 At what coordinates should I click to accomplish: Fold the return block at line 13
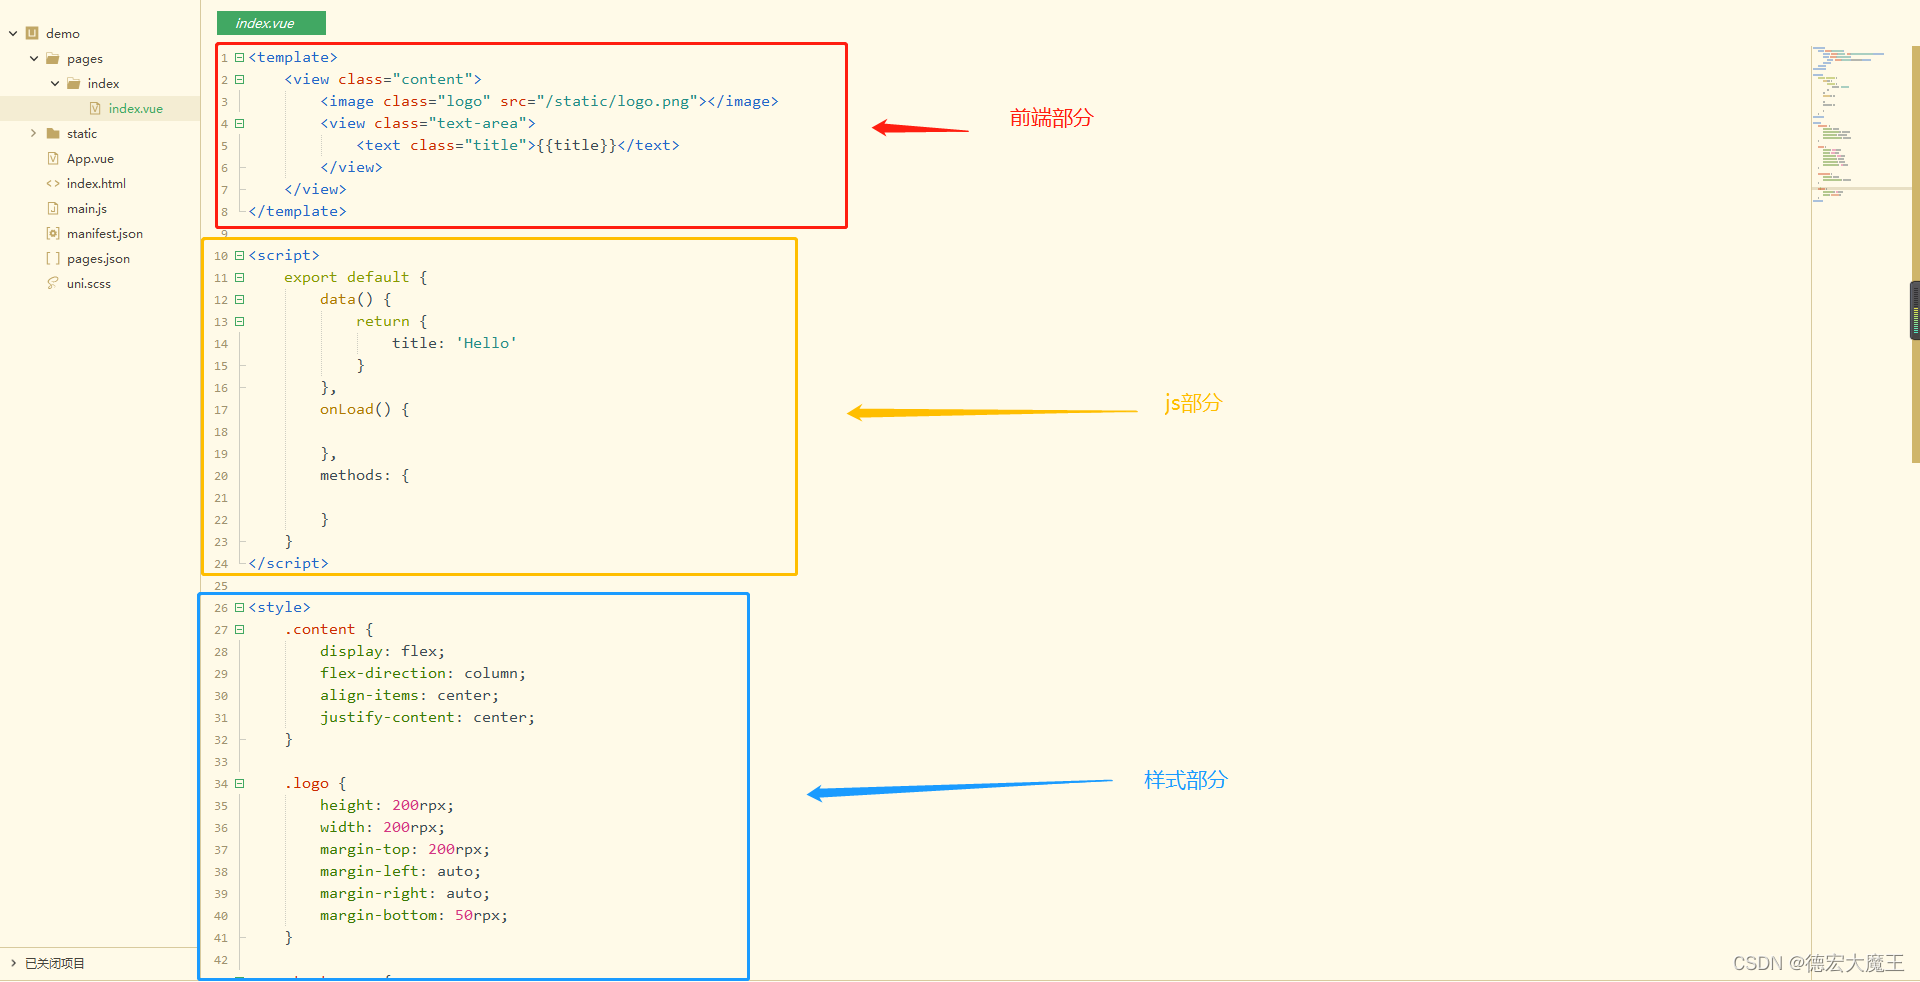coord(240,321)
